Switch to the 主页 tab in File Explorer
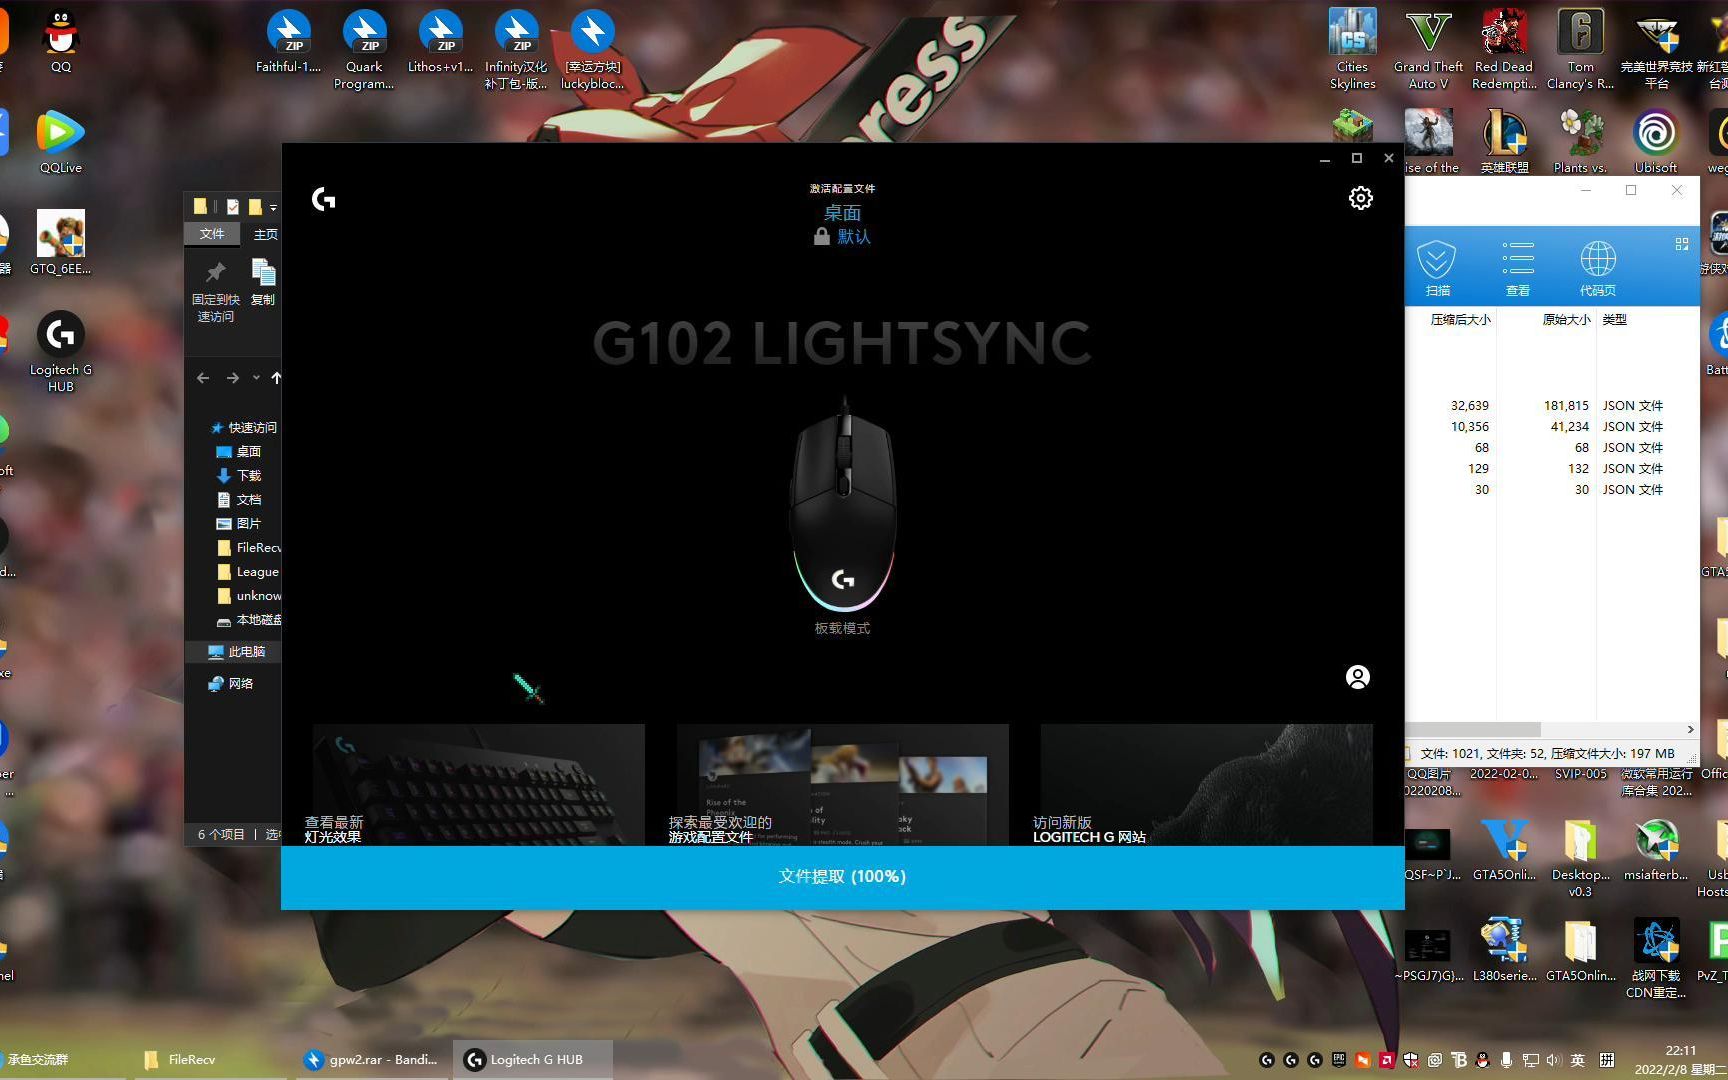Image resolution: width=1728 pixels, height=1080 pixels. tap(265, 233)
